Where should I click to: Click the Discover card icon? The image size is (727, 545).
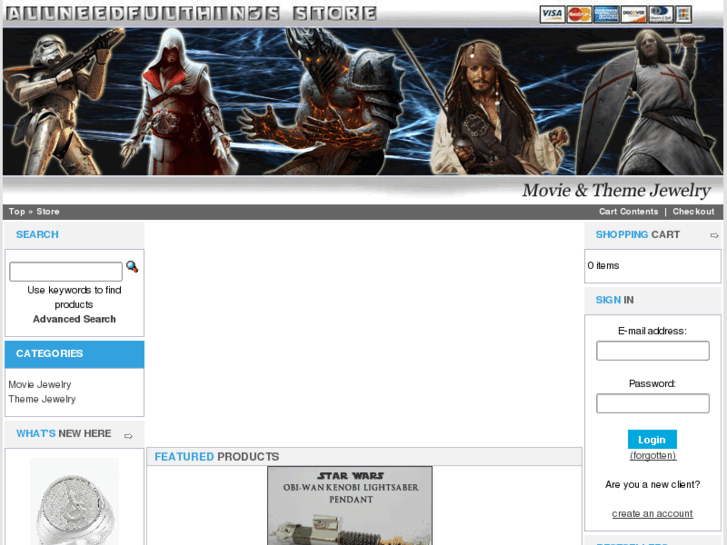[x=633, y=14]
